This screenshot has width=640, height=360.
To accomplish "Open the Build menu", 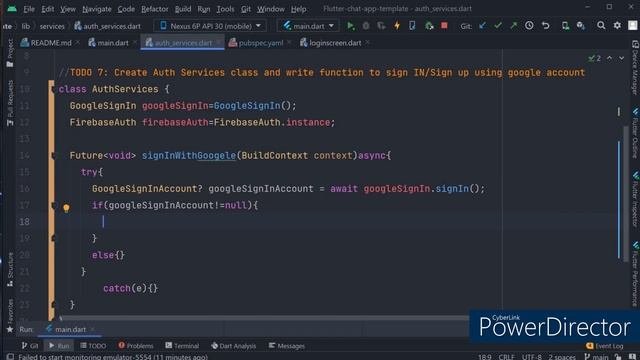I will (182, 9).
